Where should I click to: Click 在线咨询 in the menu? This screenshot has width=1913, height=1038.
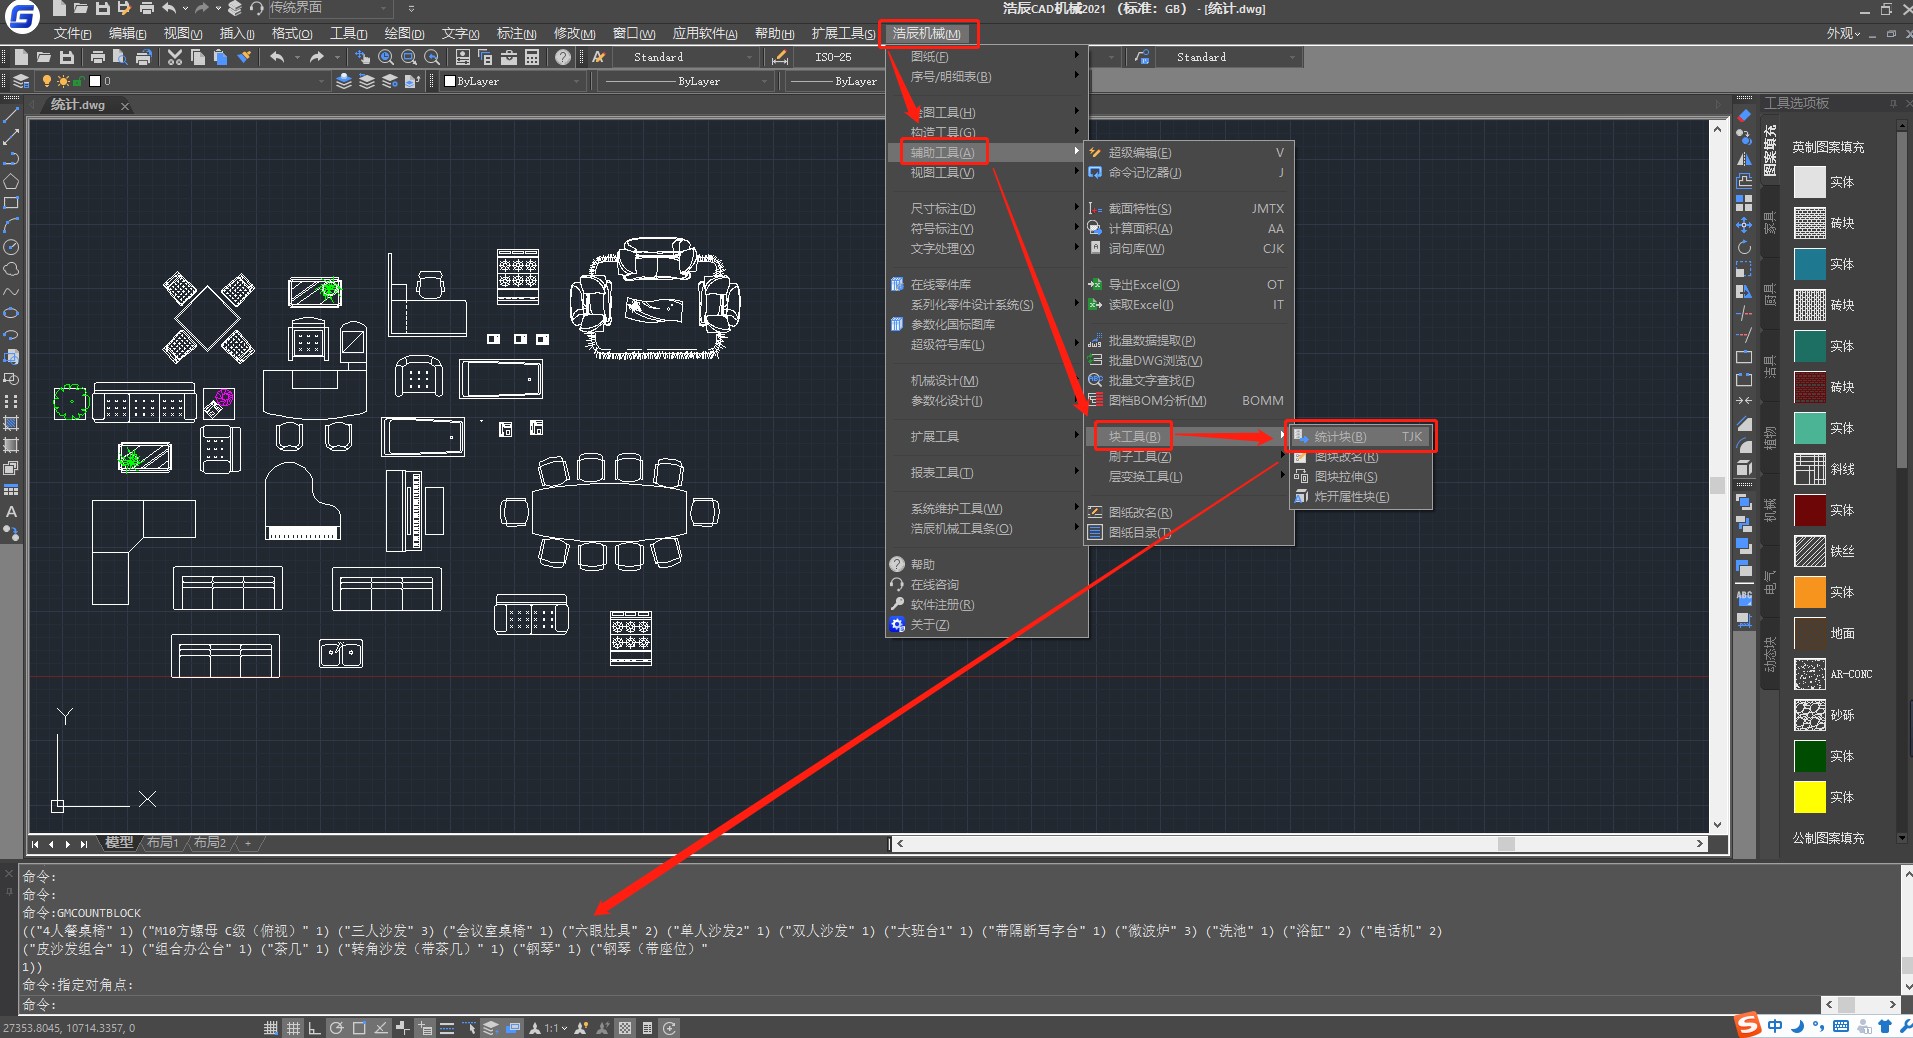(935, 585)
